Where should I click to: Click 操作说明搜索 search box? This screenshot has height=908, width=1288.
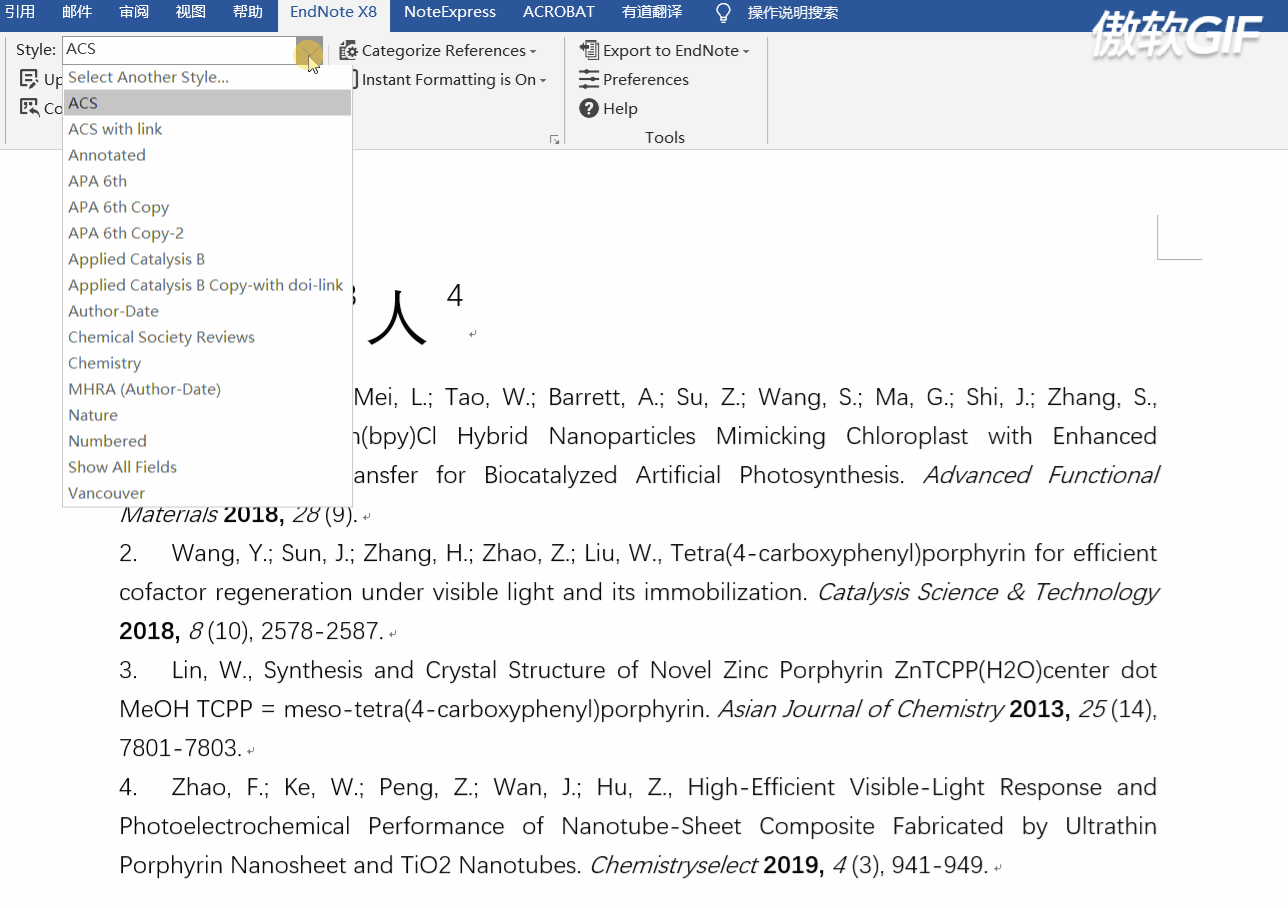pos(793,13)
